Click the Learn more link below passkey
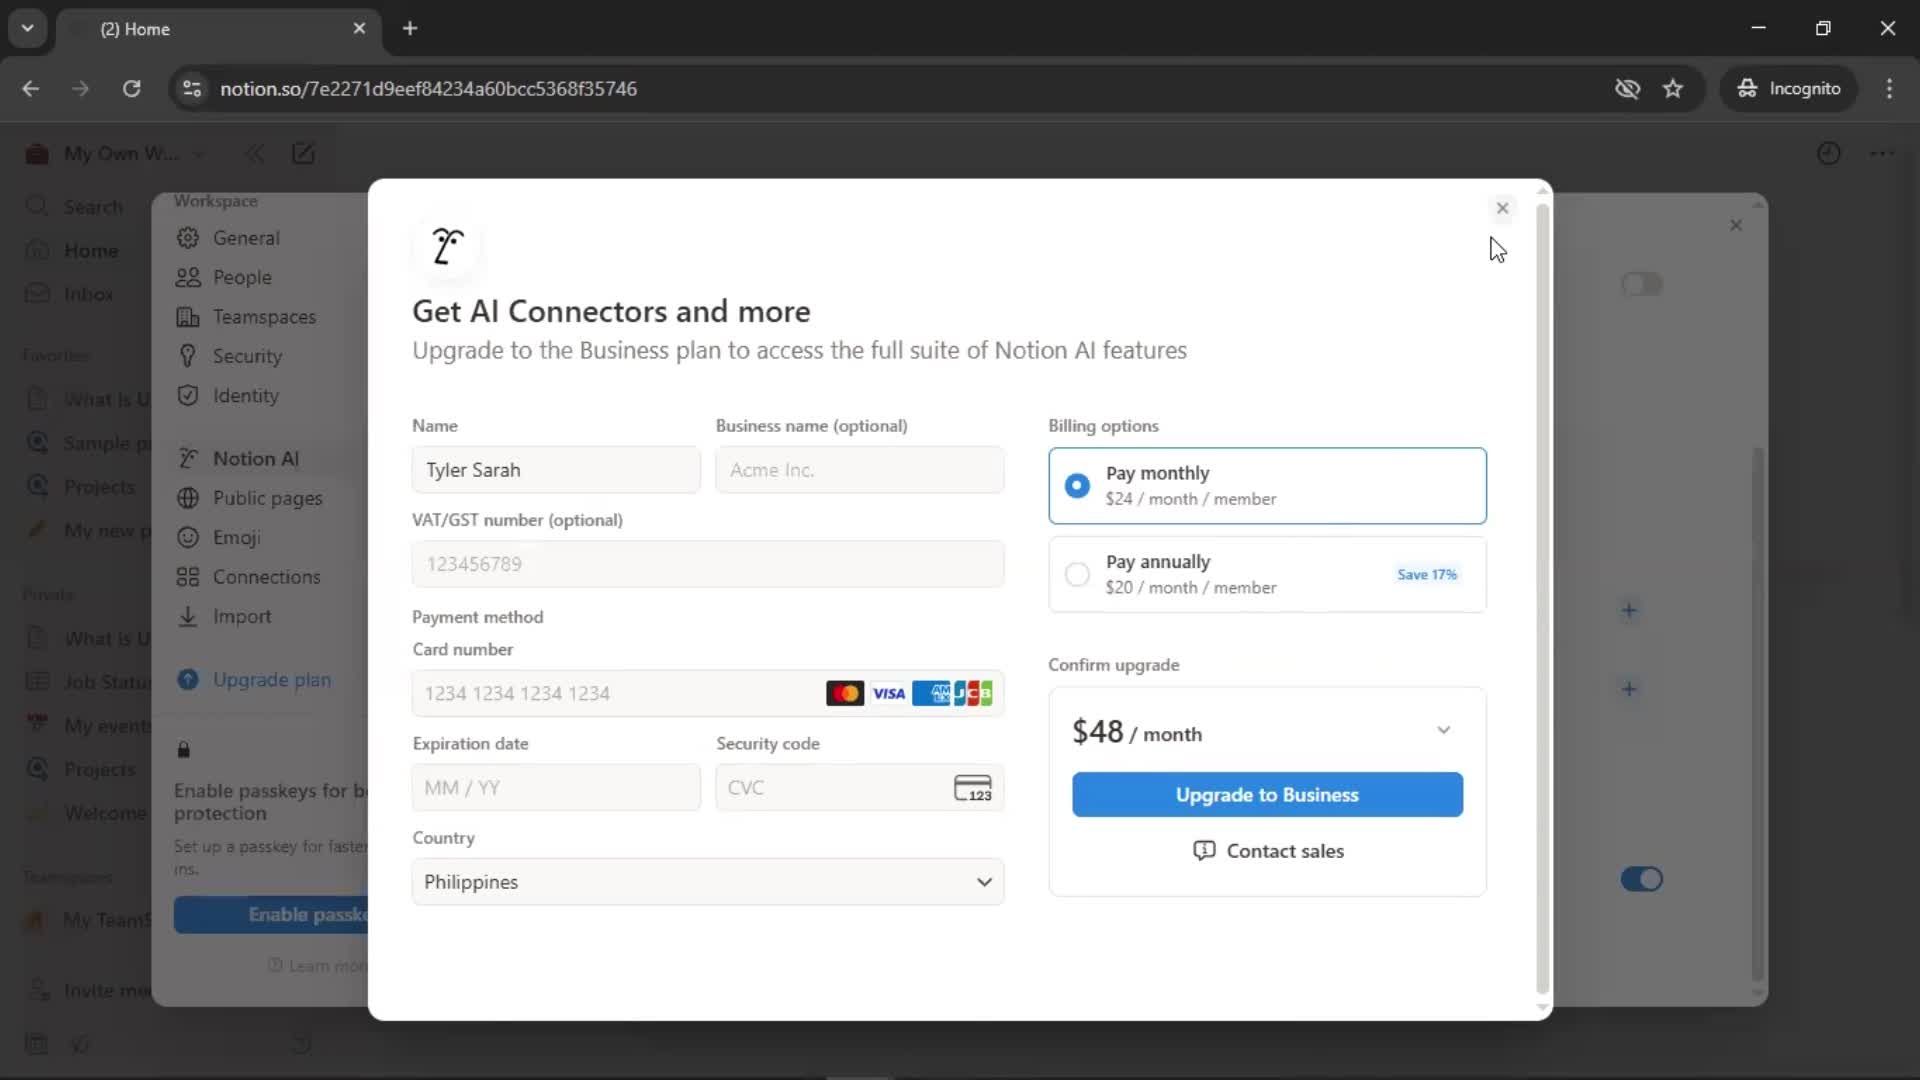The width and height of the screenshot is (1920, 1080). click(317, 966)
